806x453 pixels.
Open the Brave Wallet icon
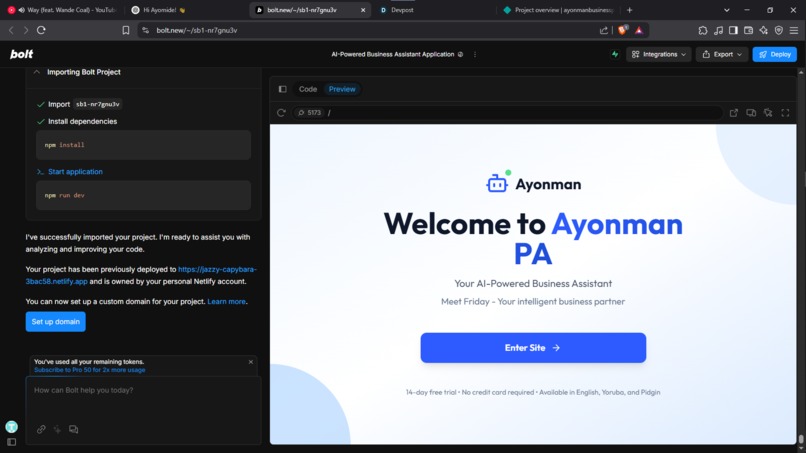[x=748, y=30]
